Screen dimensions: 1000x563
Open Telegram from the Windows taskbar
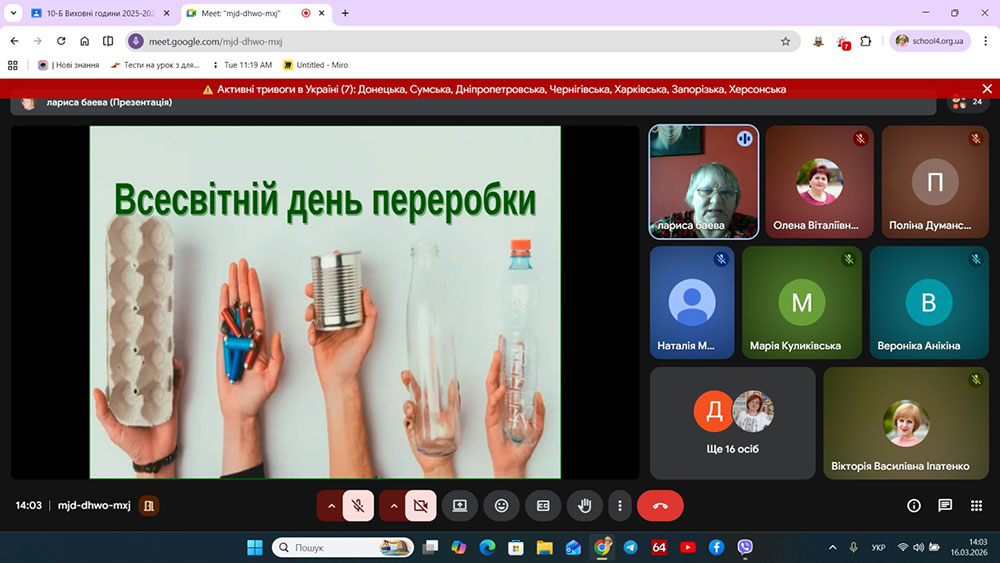tap(630, 547)
